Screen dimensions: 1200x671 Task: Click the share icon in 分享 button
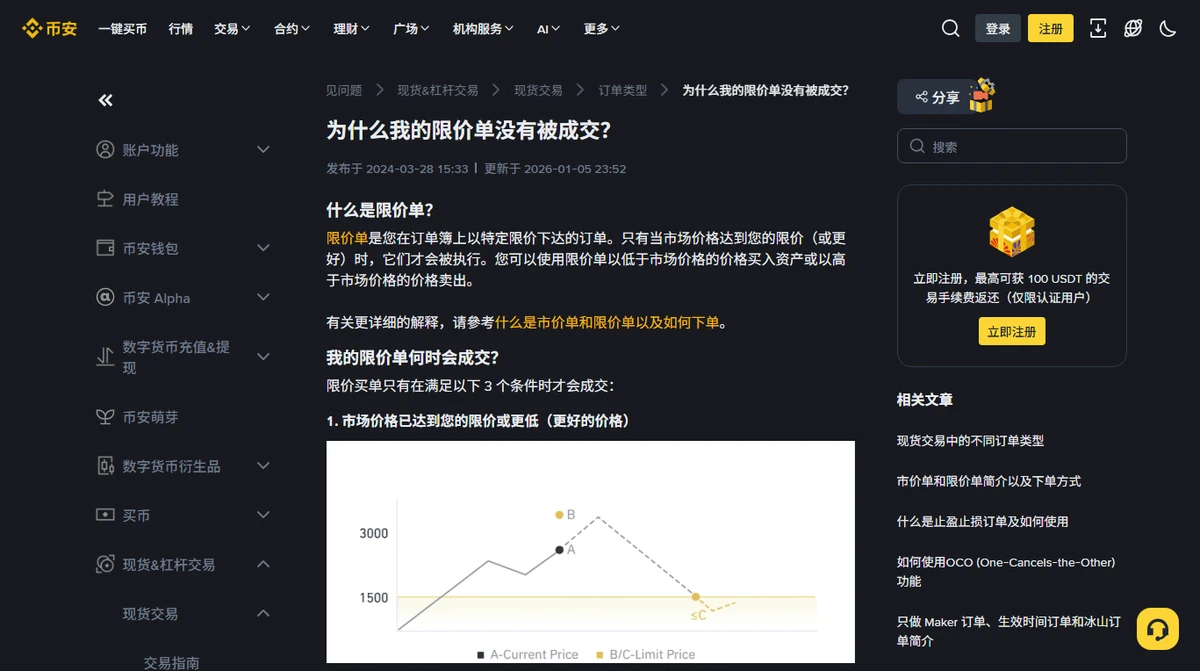920,98
